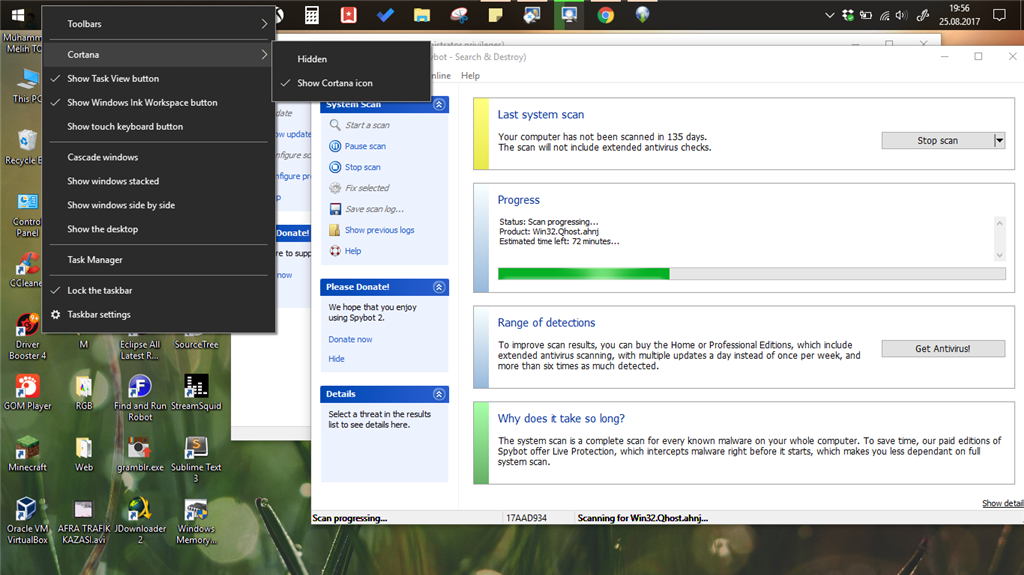Toggle Lock the taskbar option
This screenshot has width=1024, height=575.
pos(159,290)
